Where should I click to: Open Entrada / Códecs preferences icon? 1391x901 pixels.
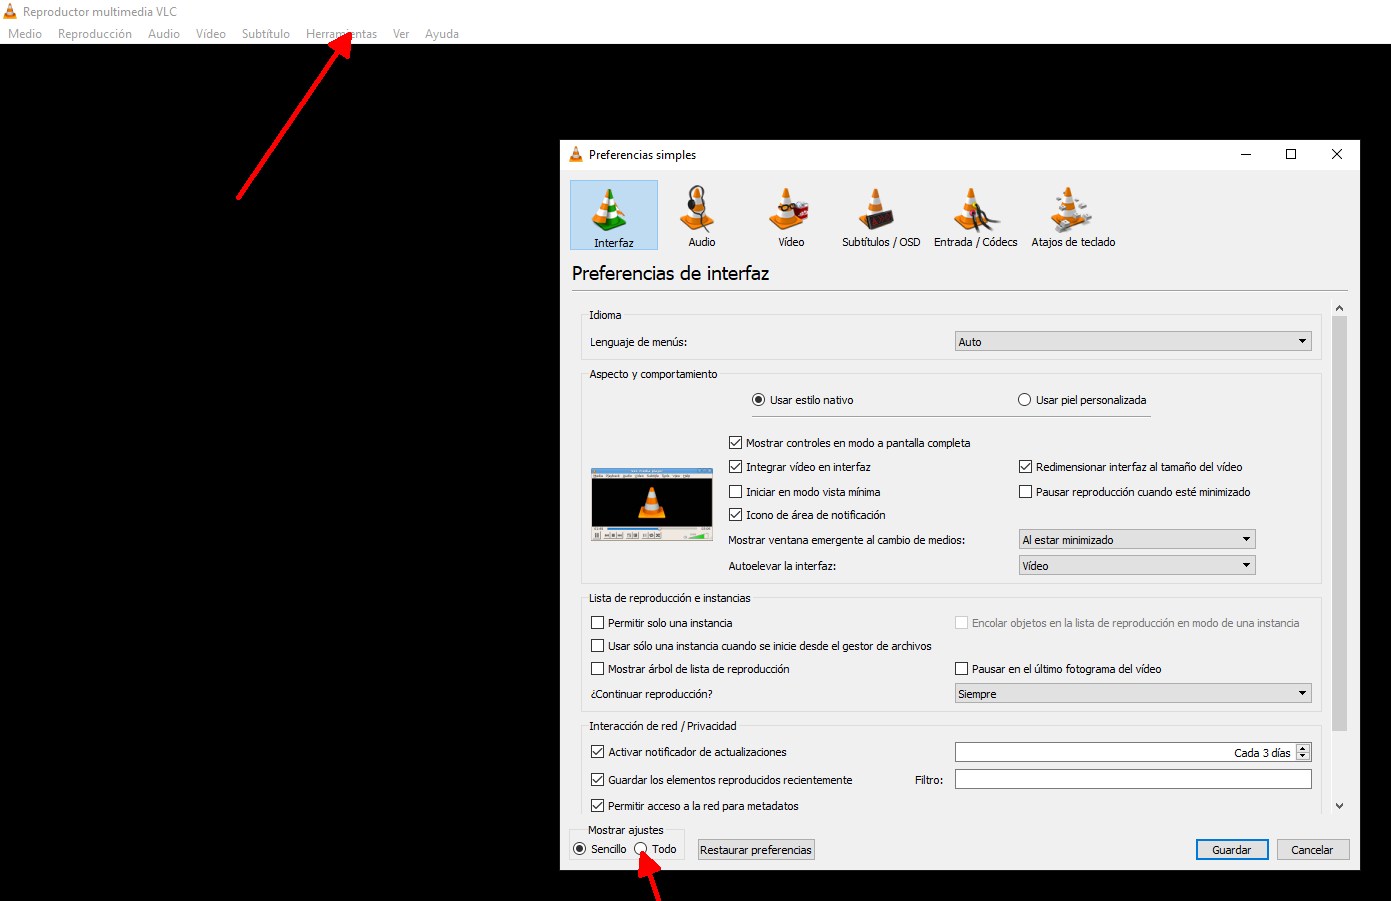975,215
